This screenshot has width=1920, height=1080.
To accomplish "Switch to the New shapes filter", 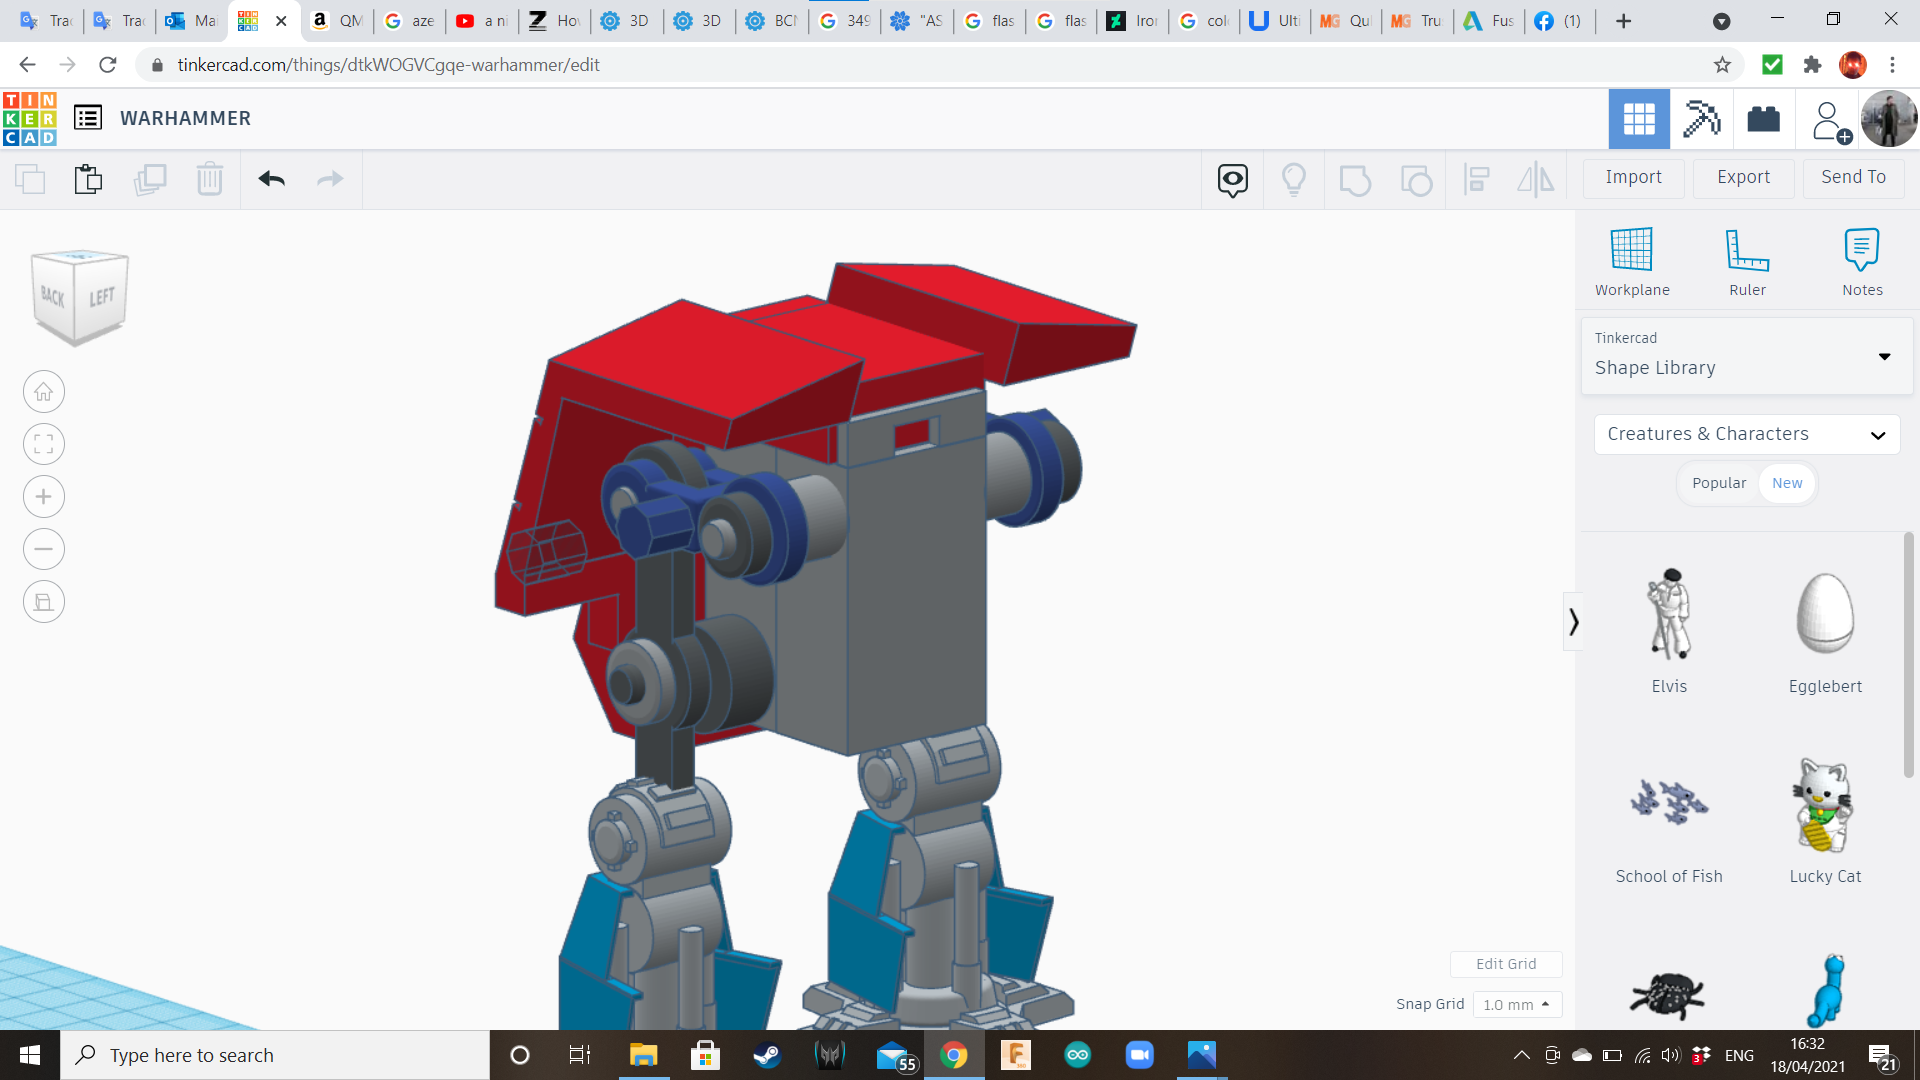I will coord(1787,483).
